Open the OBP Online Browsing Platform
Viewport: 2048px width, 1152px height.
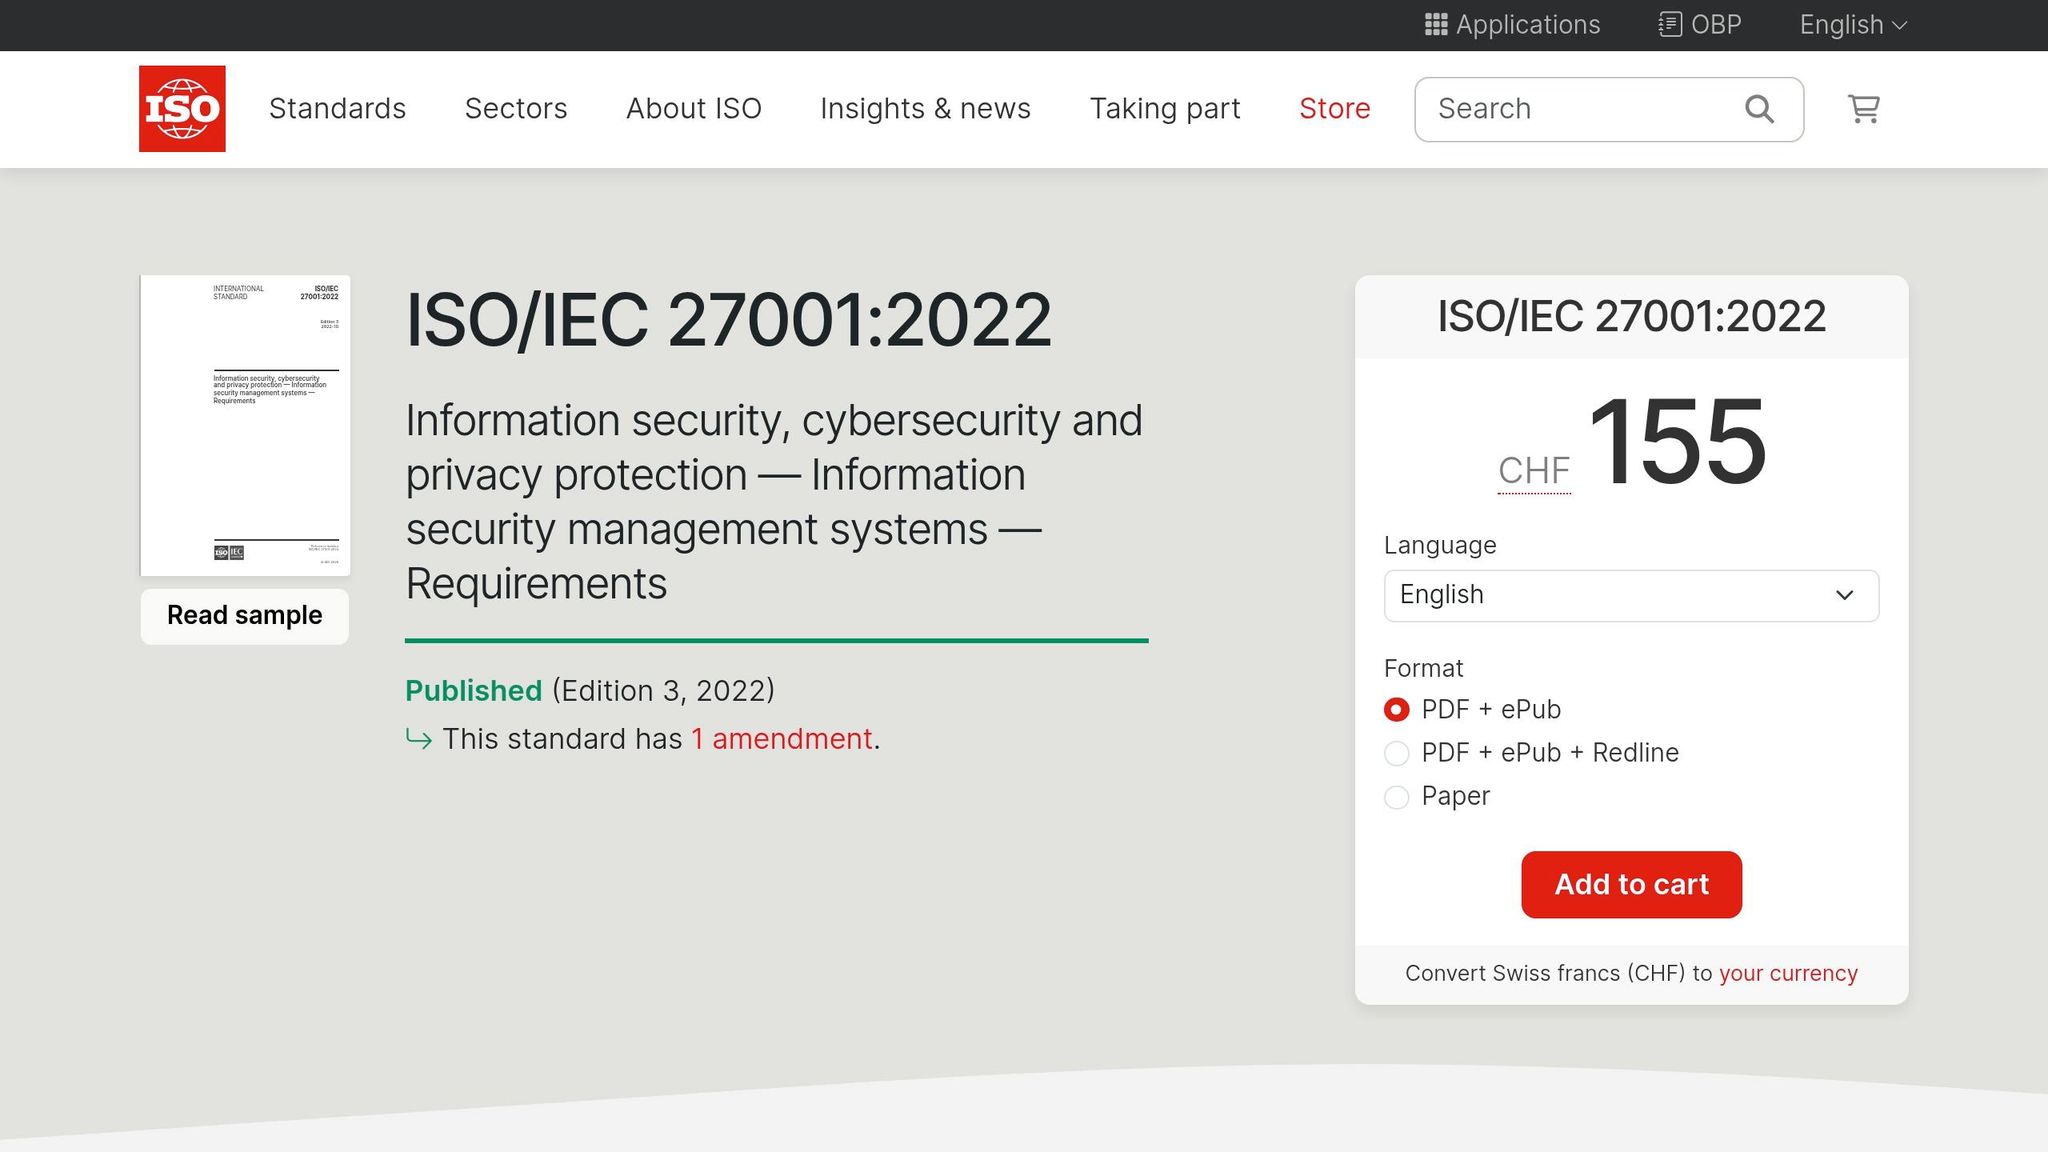(x=1698, y=25)
